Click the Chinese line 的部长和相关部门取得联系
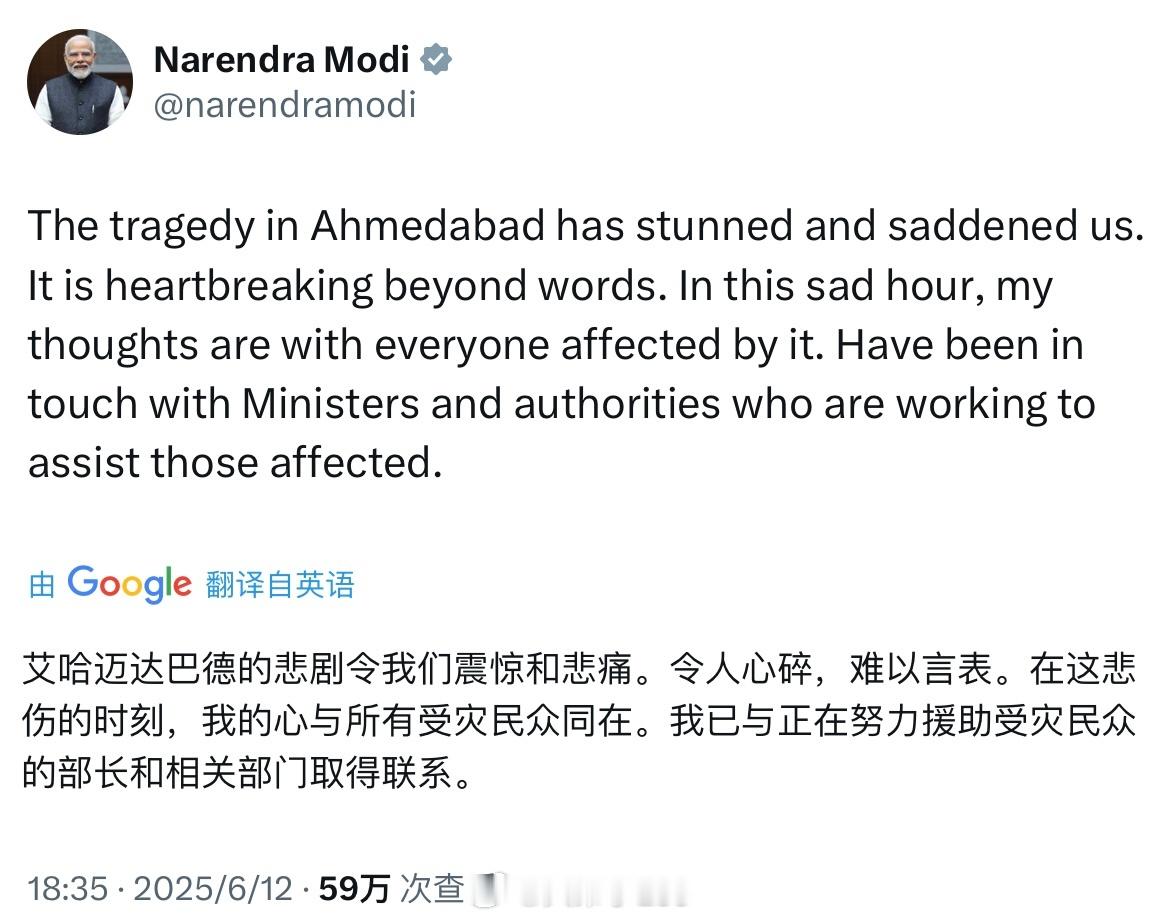The image size is (1161, 920). coord(238,773)
